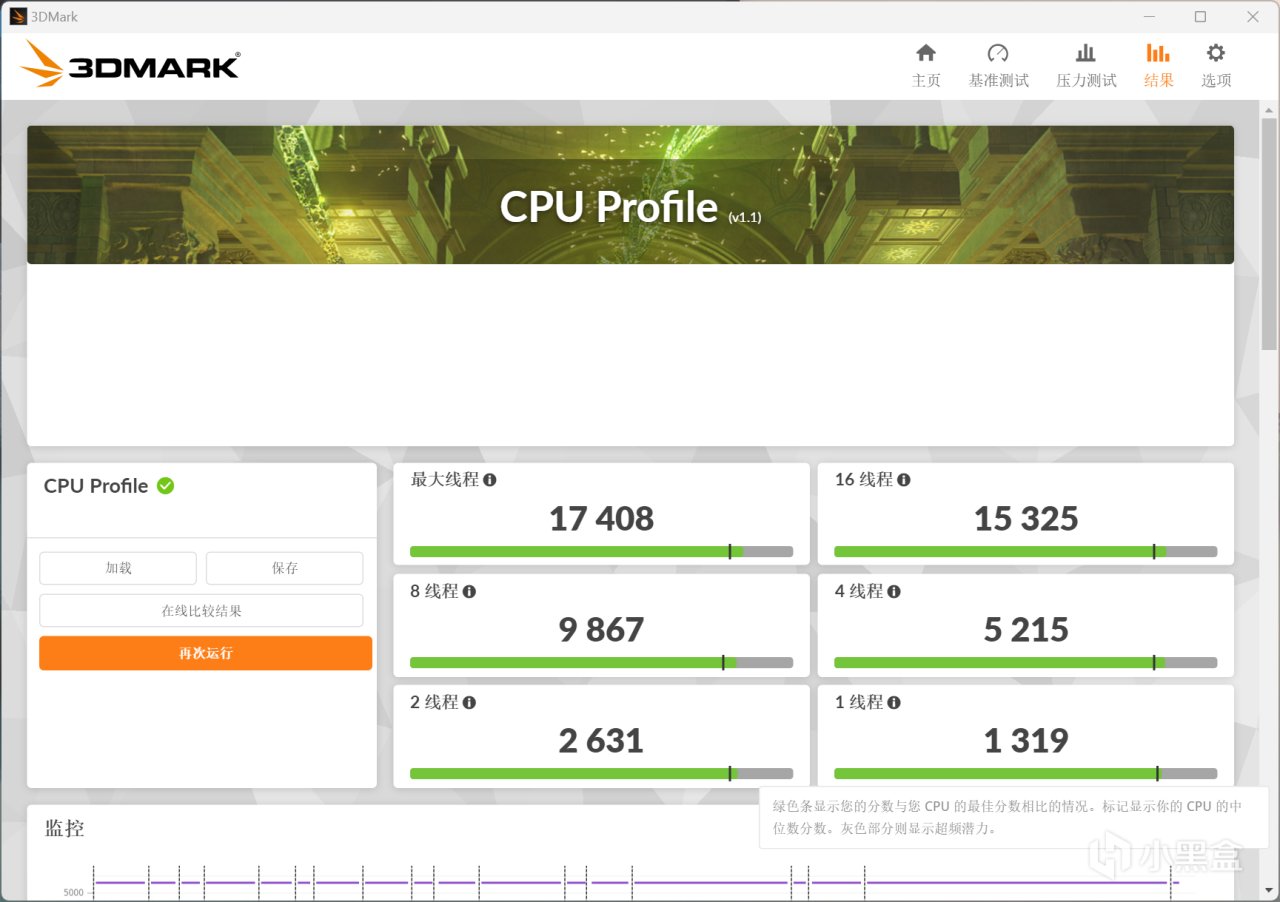Close the 3DMark window
Image resolution: width=1280 pixels, height=902 pixels.
(1253, 16)
